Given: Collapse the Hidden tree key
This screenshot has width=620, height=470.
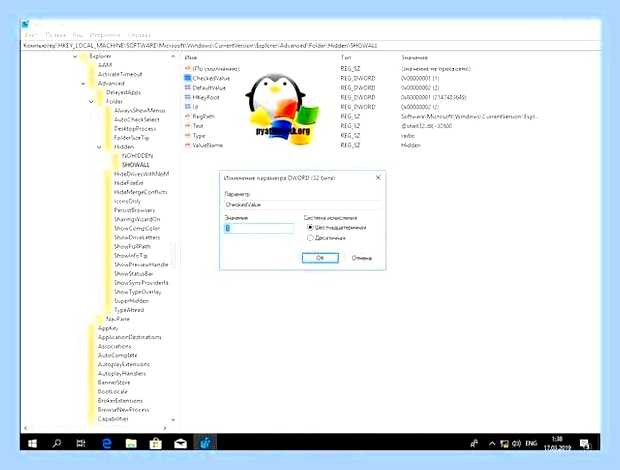Looking at the screenshot, I should pos(99,147).
